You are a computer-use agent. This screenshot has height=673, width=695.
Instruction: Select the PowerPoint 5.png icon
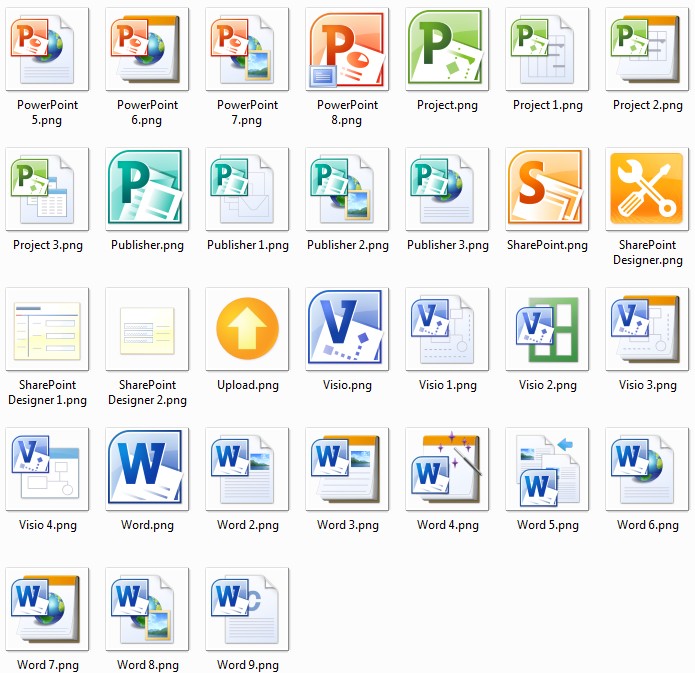point(47,49)
